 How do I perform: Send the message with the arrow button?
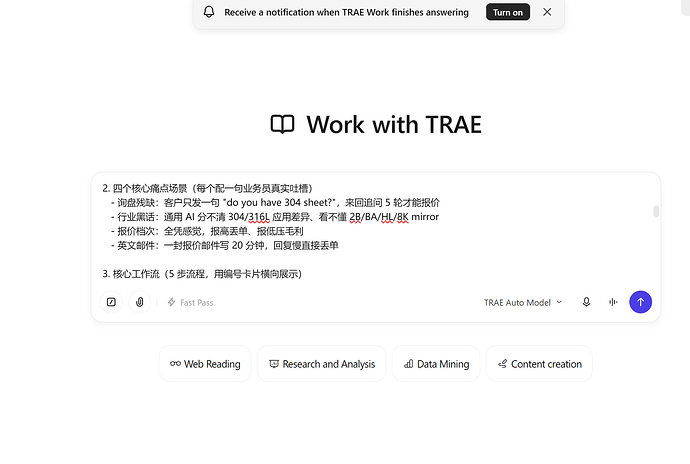[640, 302]
